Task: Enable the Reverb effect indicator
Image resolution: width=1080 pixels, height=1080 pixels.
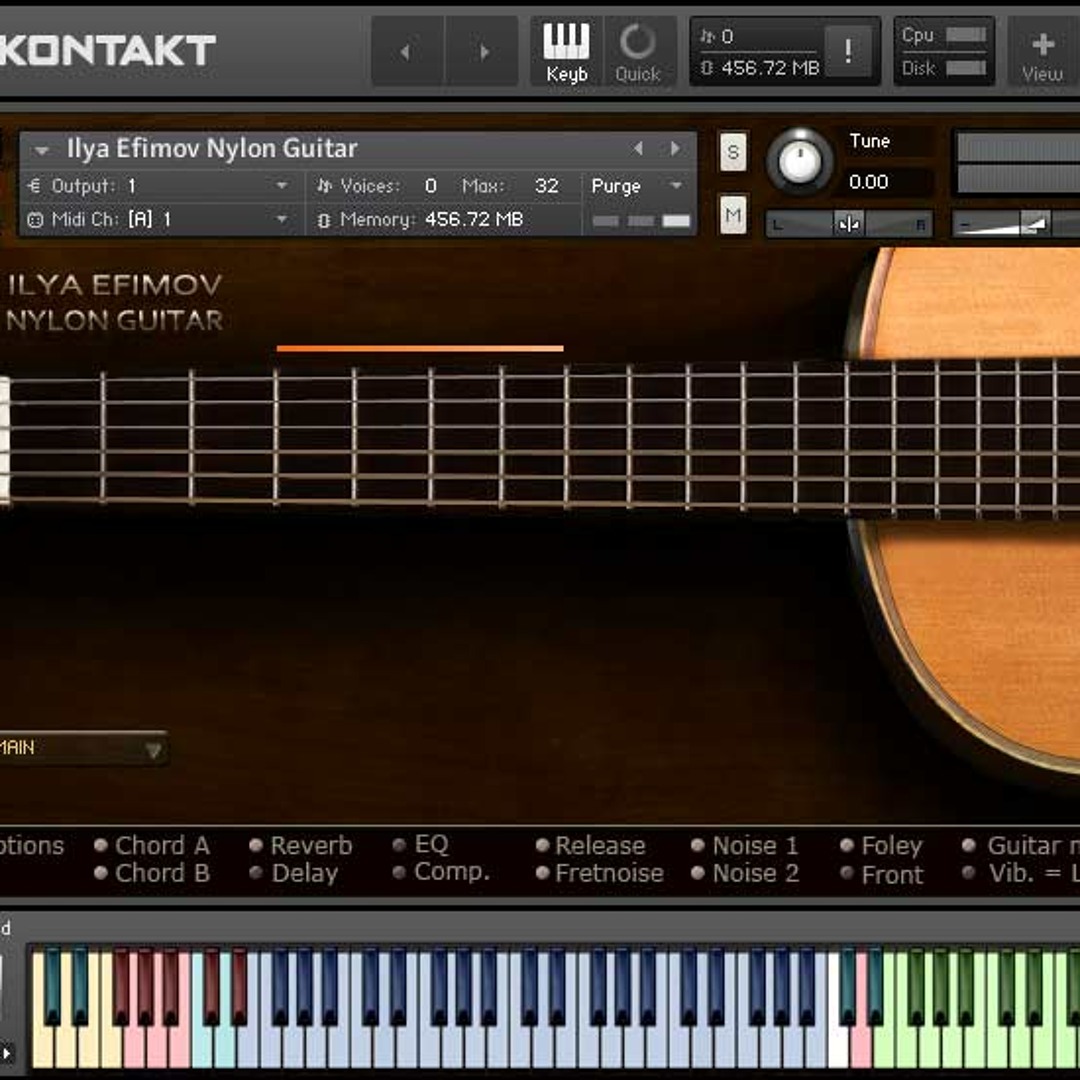Action: pyautogui.click(x=257, y=846)
